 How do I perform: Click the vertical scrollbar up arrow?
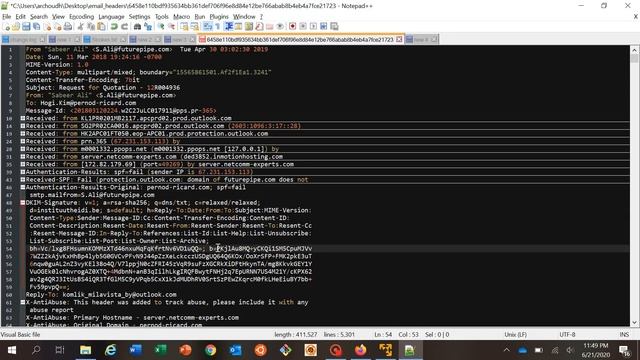click(x=634, y=50)
